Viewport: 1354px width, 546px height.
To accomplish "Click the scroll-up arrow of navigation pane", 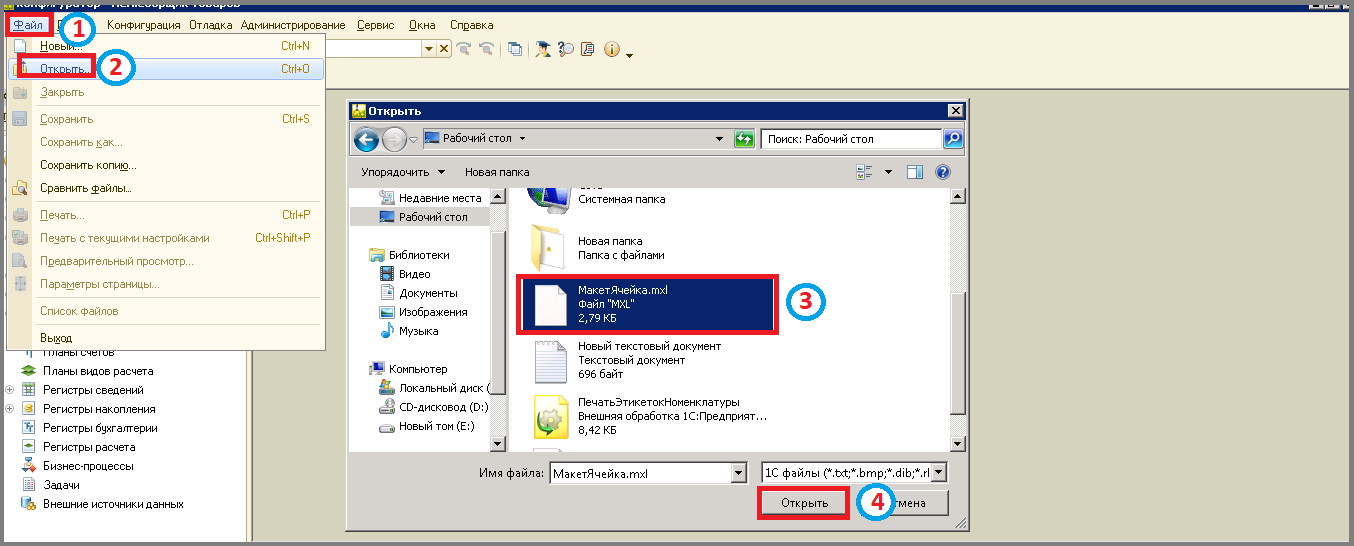I will click(498, 196).
